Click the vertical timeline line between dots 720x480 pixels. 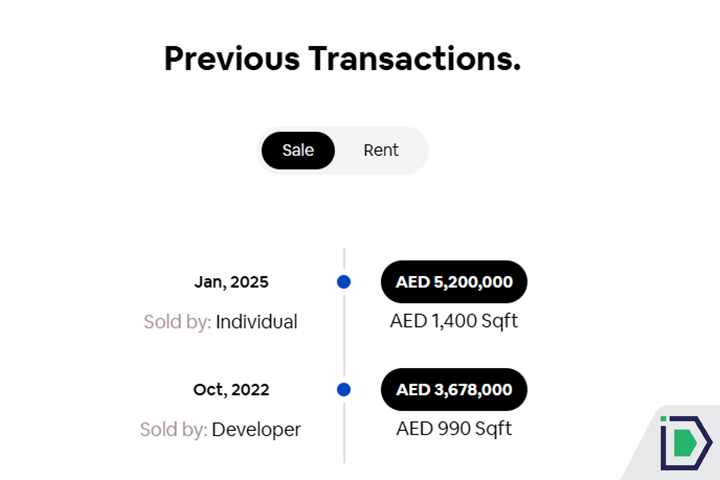click(x=344, y=336)
